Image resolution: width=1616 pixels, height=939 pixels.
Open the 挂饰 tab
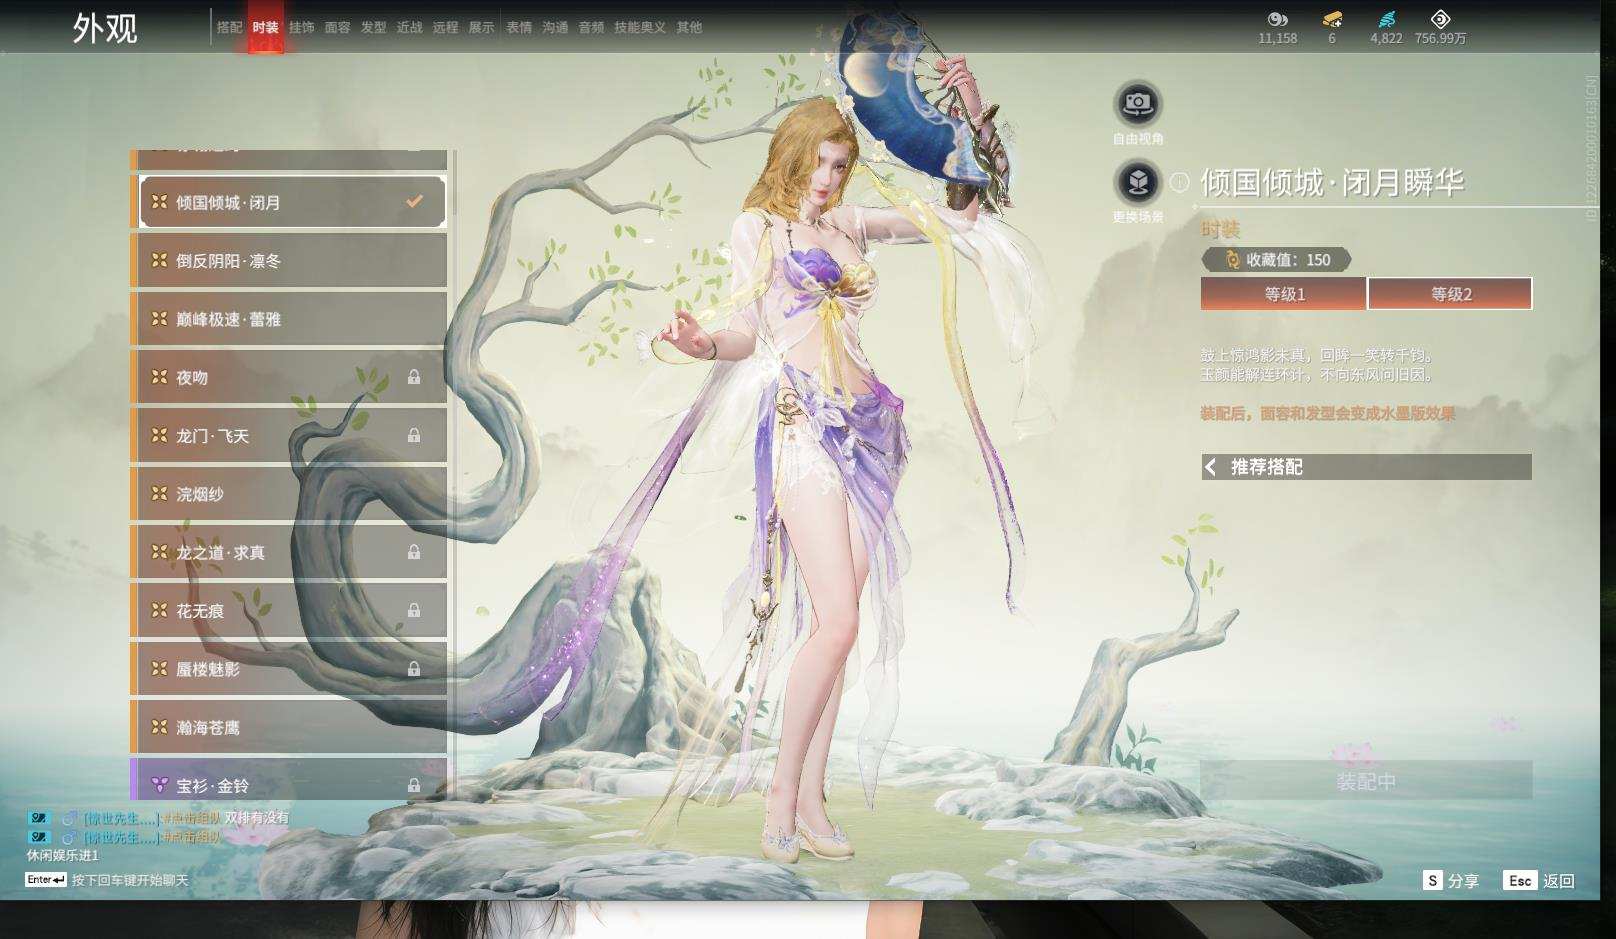point(301,27)
